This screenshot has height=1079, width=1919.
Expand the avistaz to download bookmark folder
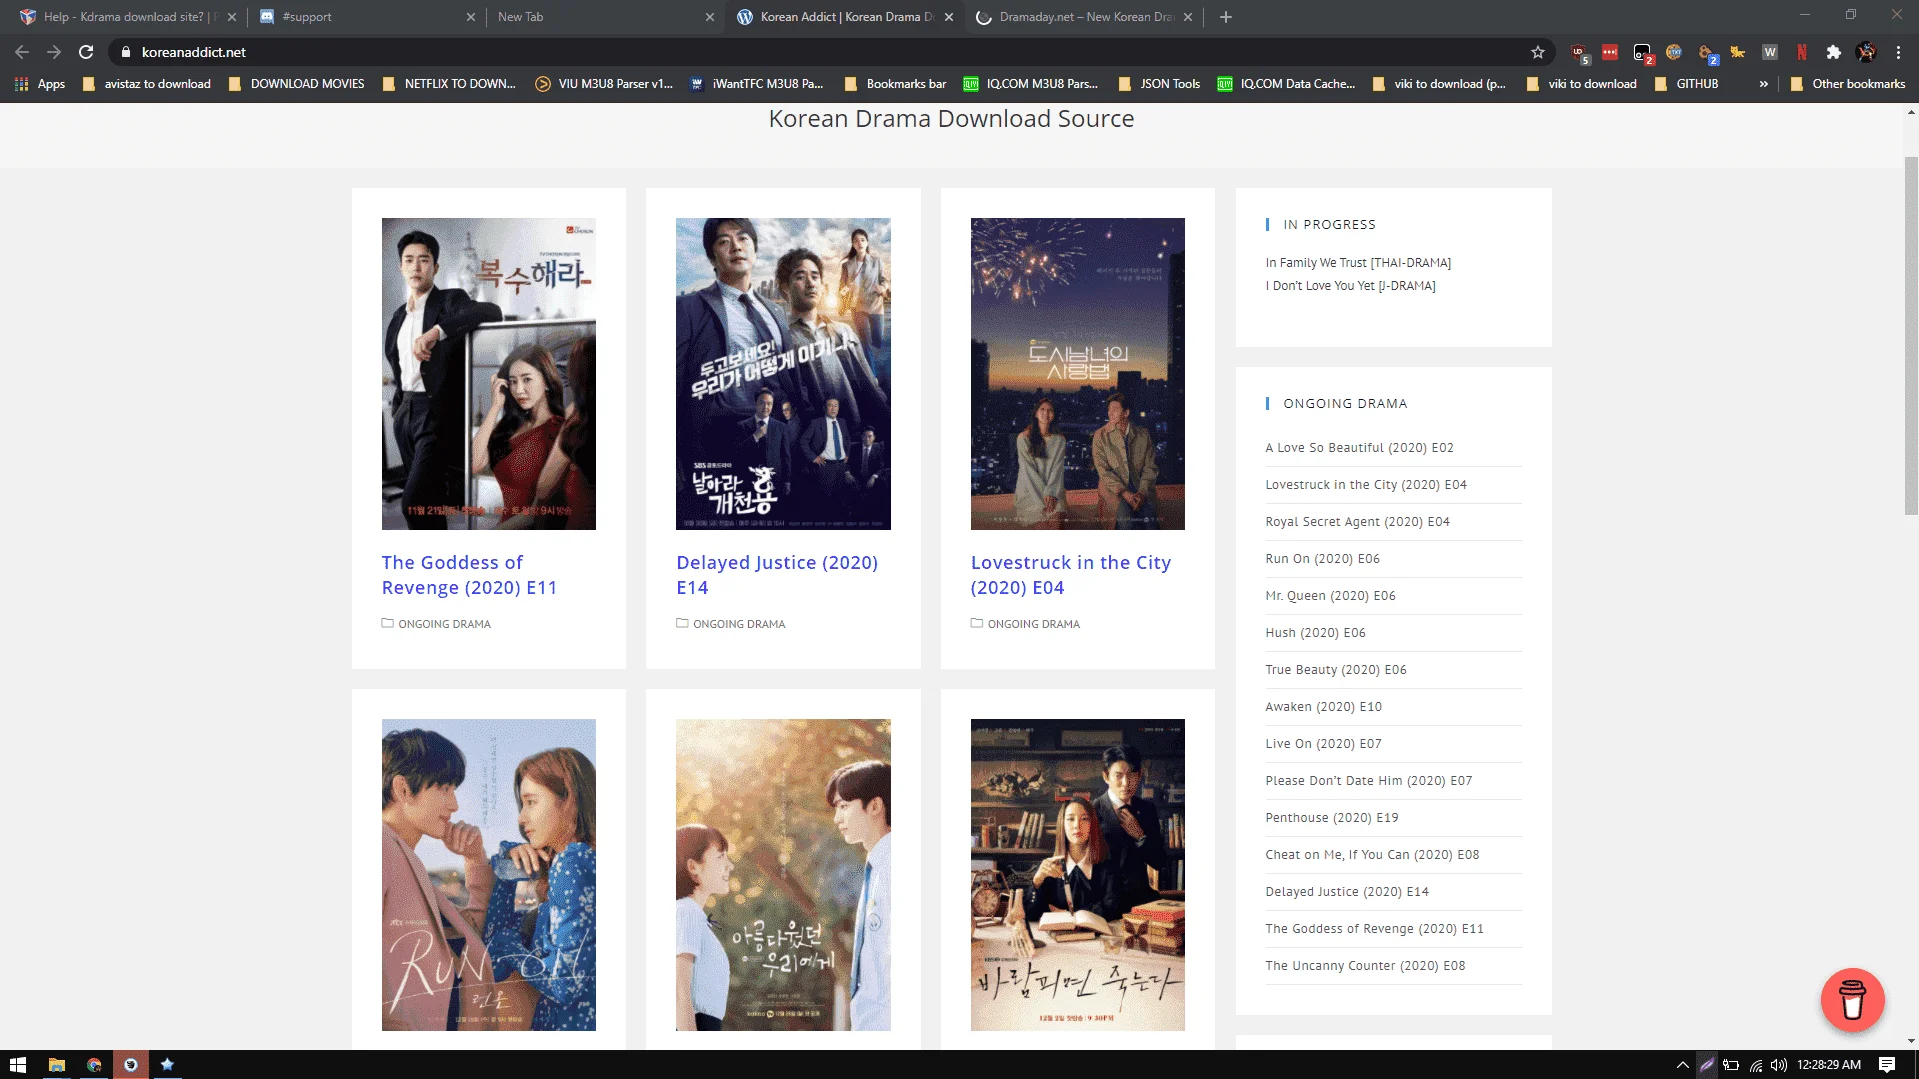tap(147, 84)
